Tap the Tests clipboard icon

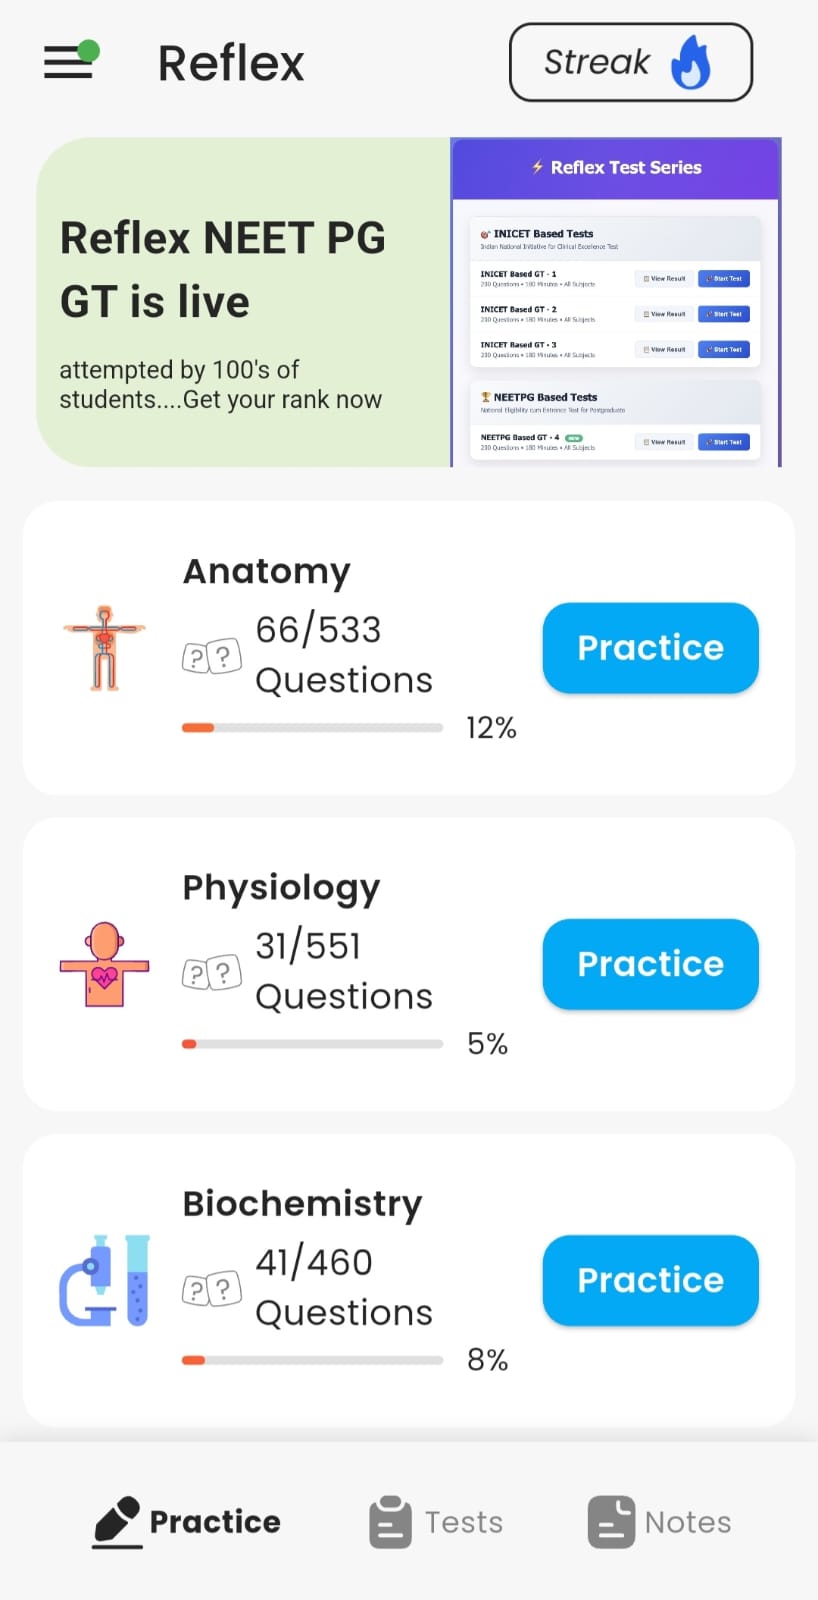point(390,1522)
